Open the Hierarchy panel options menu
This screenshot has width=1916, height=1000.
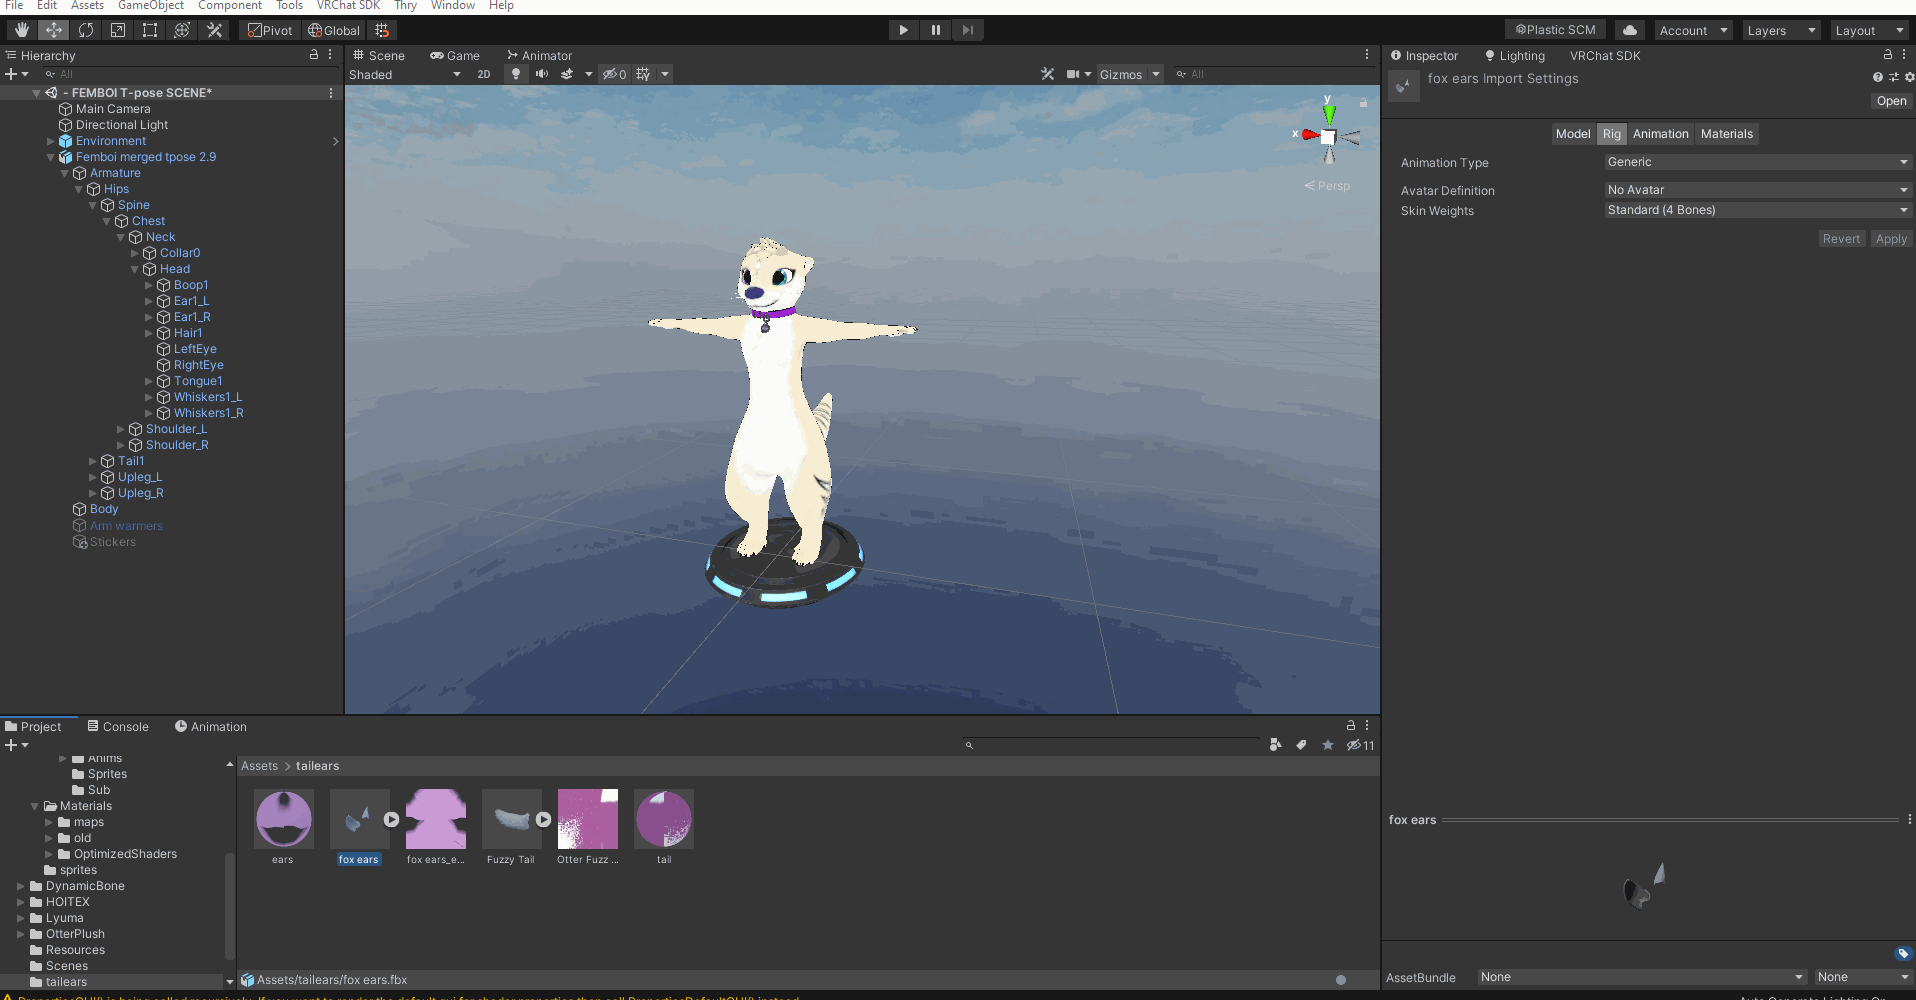pos(331,55)
